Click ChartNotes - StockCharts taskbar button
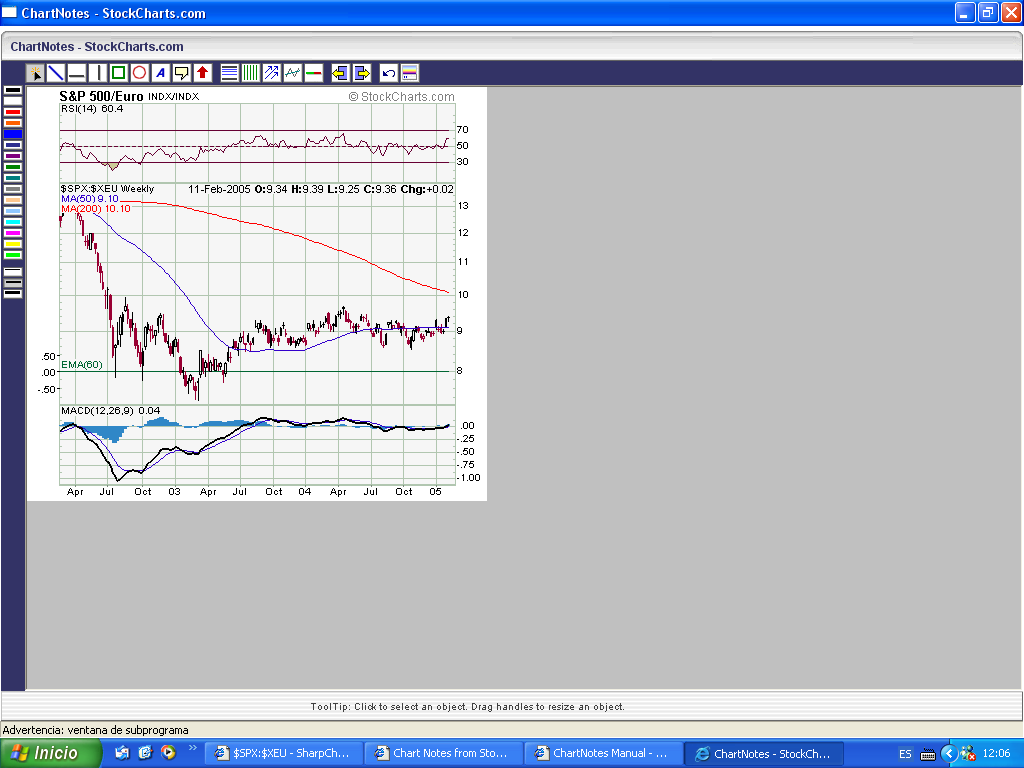The width and height of the screenshot is (1024, 768). [765, 753]
